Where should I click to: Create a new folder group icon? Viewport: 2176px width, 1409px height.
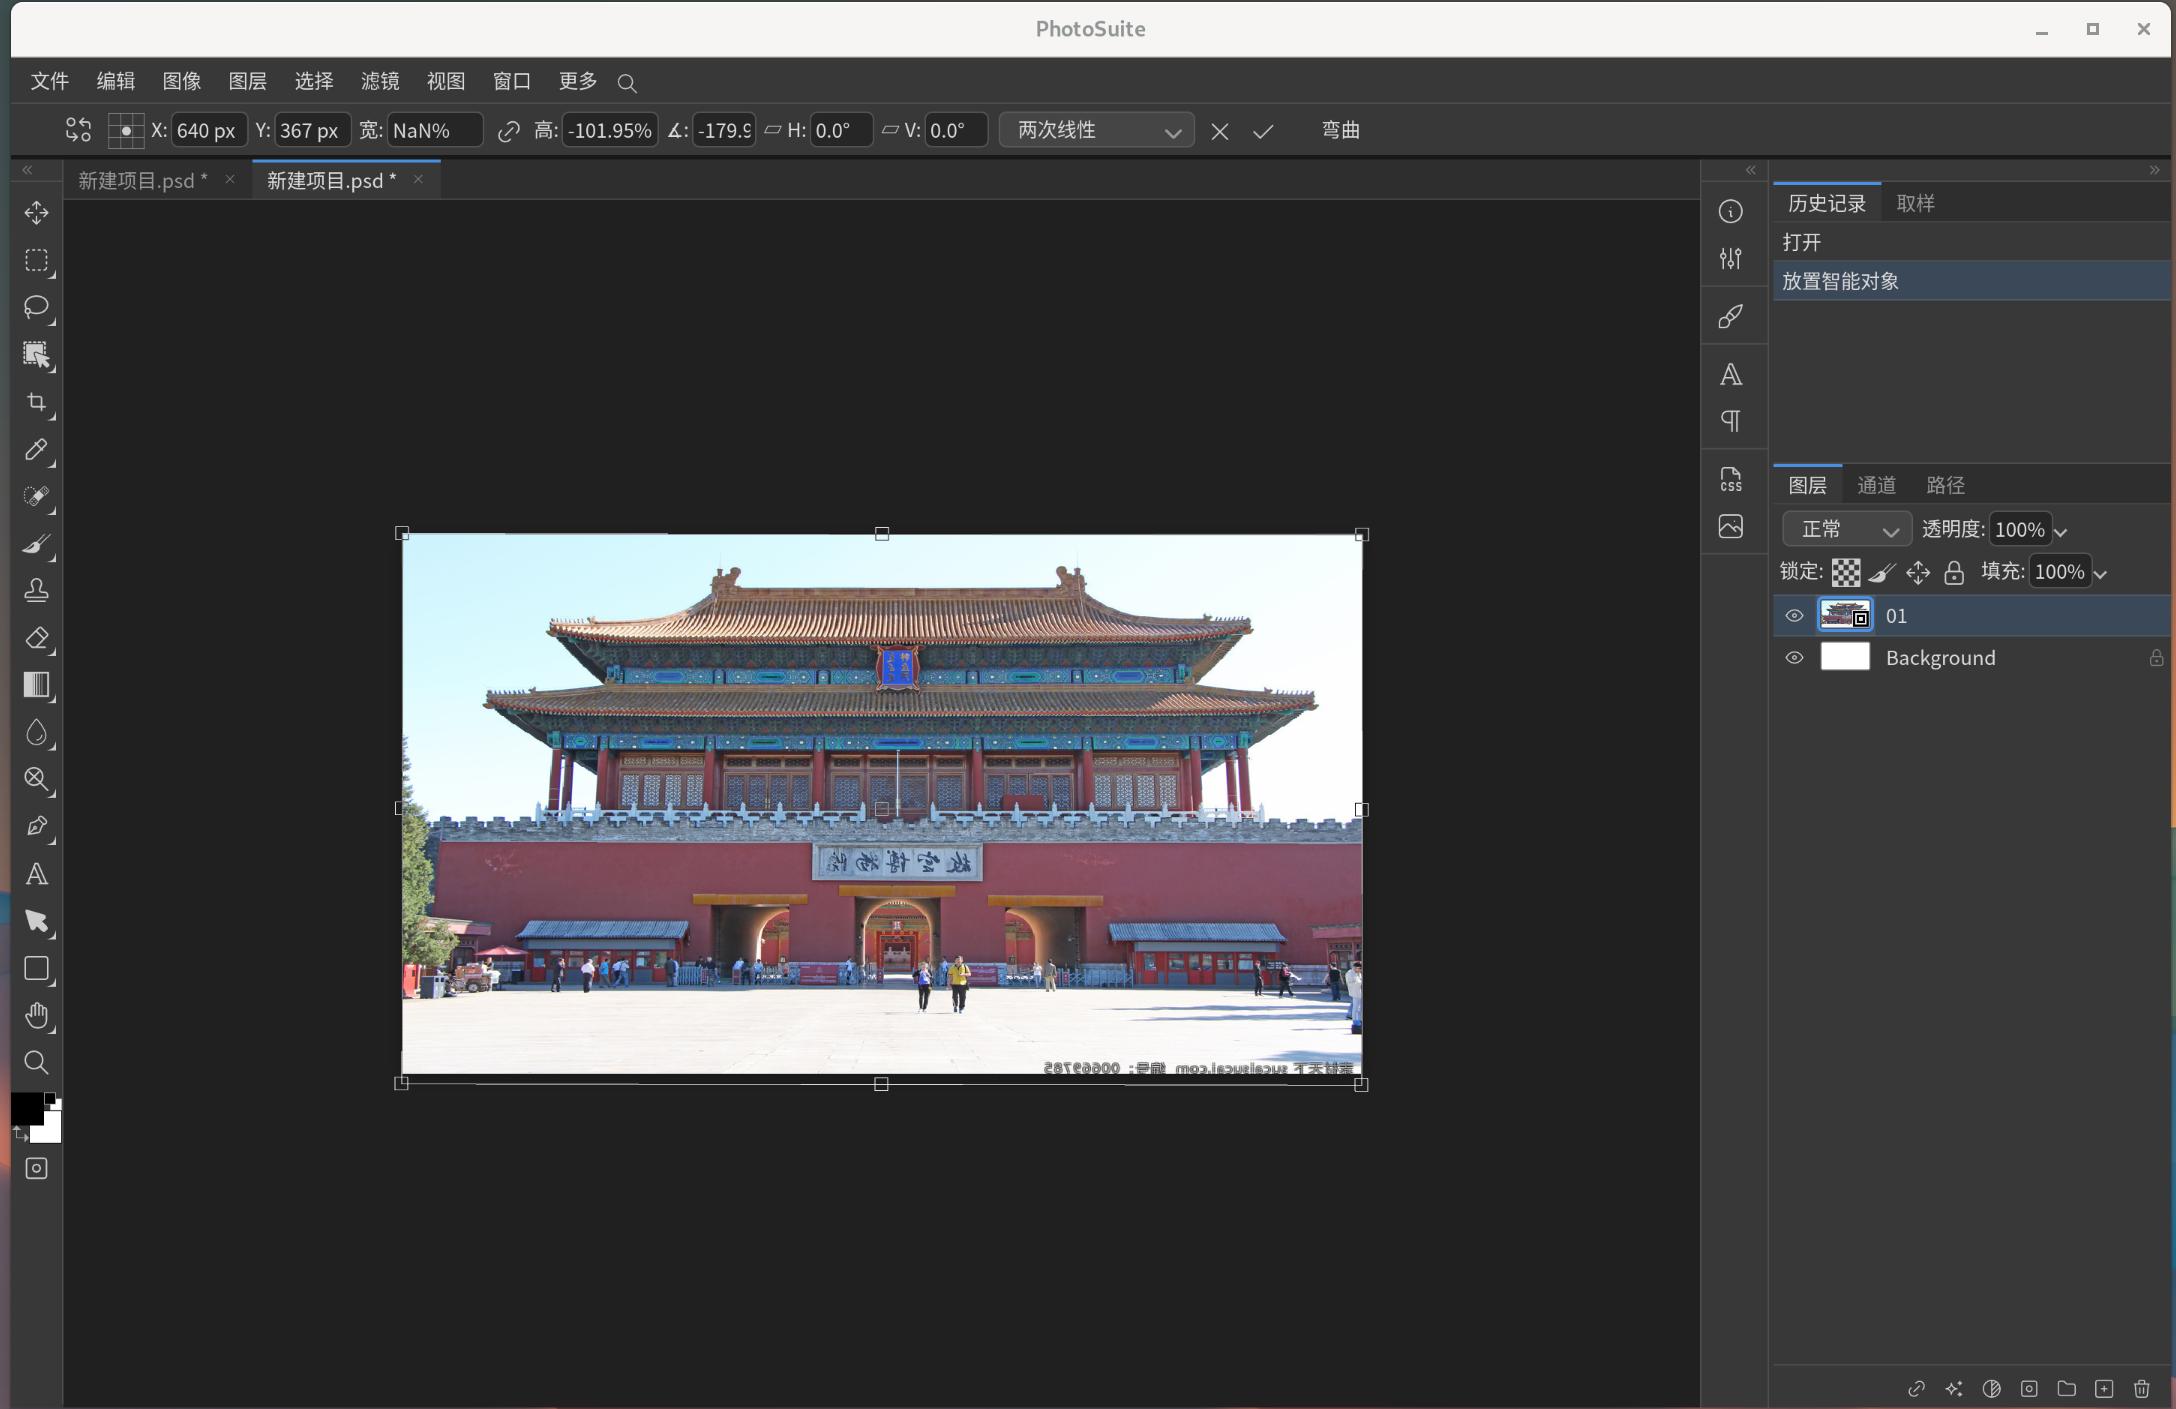pos(2067,1388)
